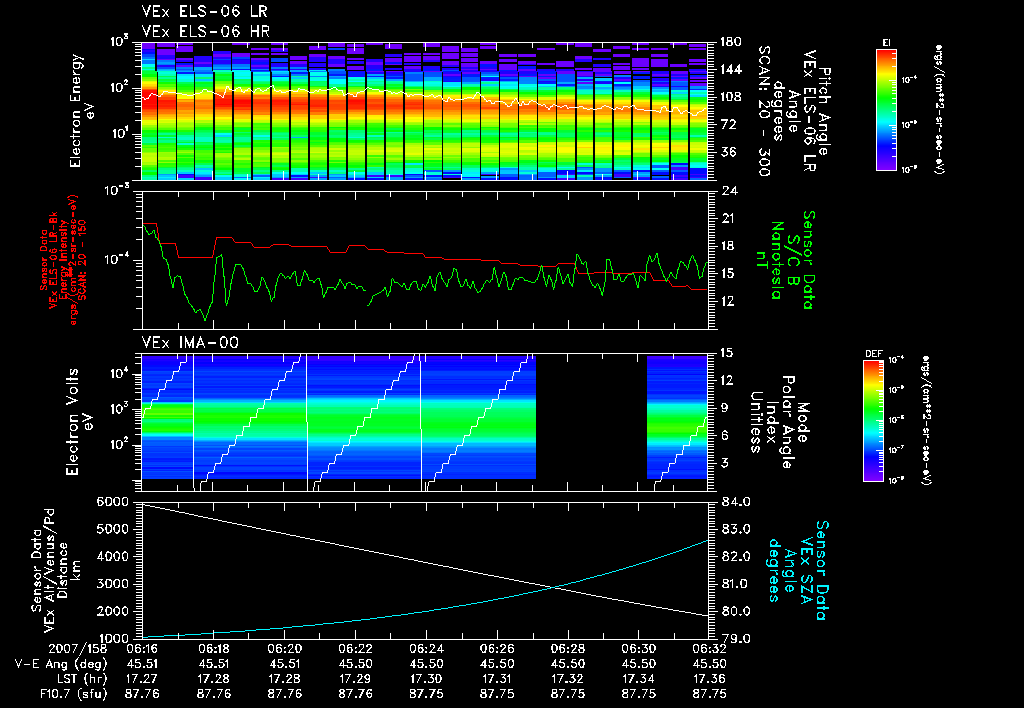Click the 79.0 SZA axis tick label
Image resolution: width=1024 pixels, height=708 pixels.
[736, 639]
